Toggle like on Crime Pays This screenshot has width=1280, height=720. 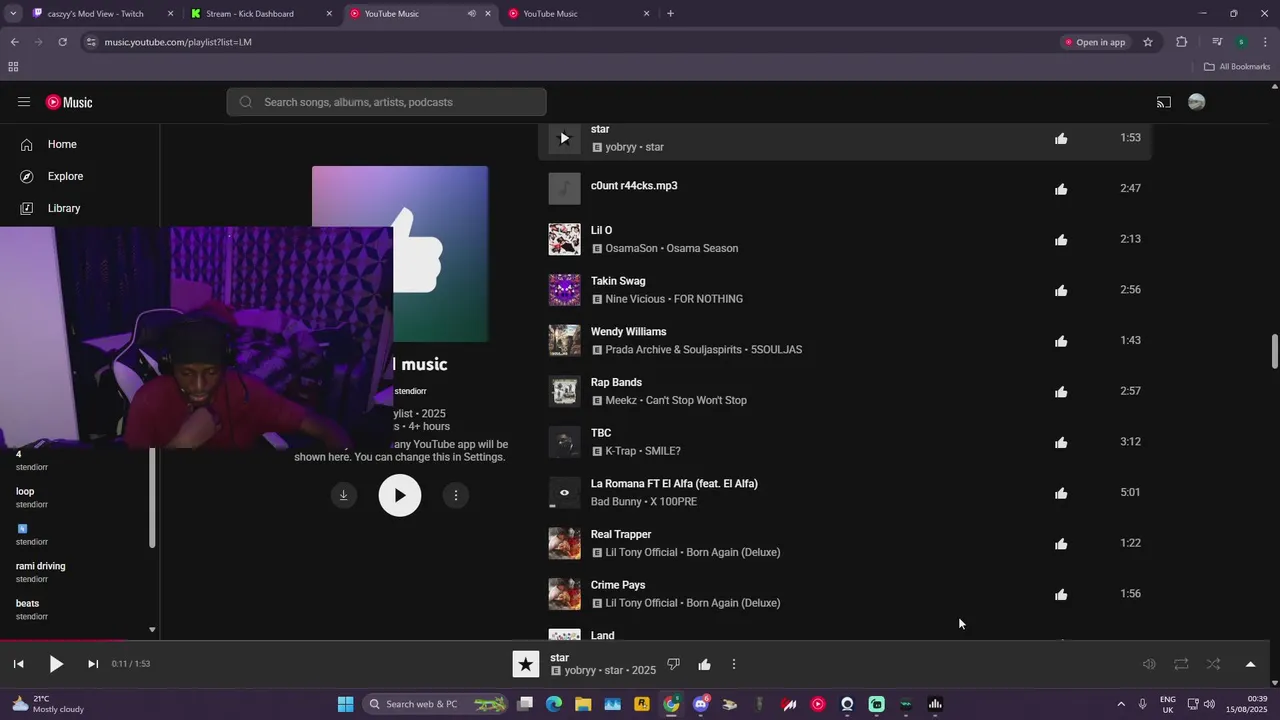[1061, 595]
